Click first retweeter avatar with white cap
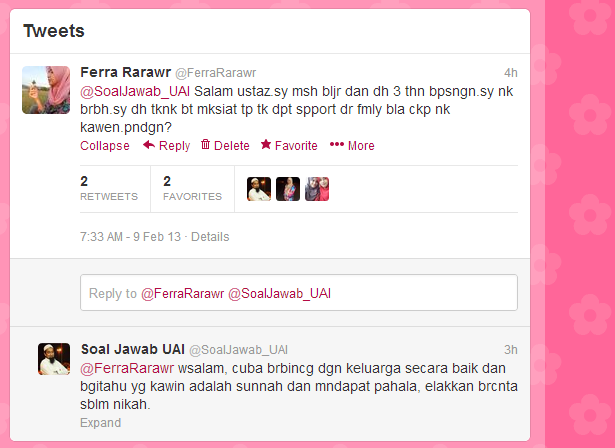The width and height of the screenshot is (615, 448). click(x=259, y=189)
